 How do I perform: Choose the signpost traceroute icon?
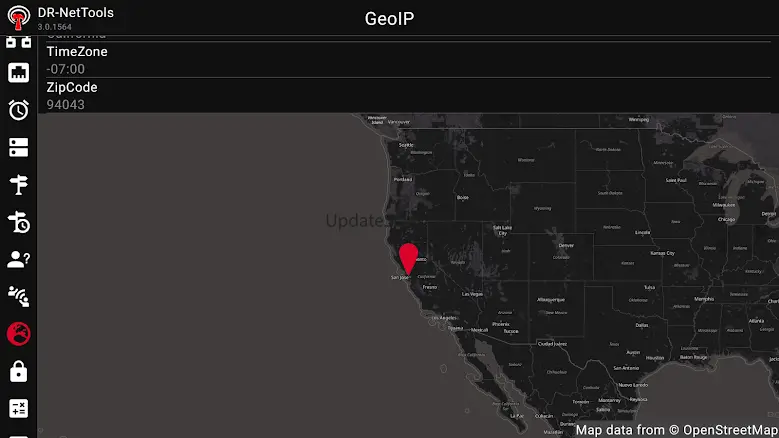pyautogui.click(x=18, y=185)
